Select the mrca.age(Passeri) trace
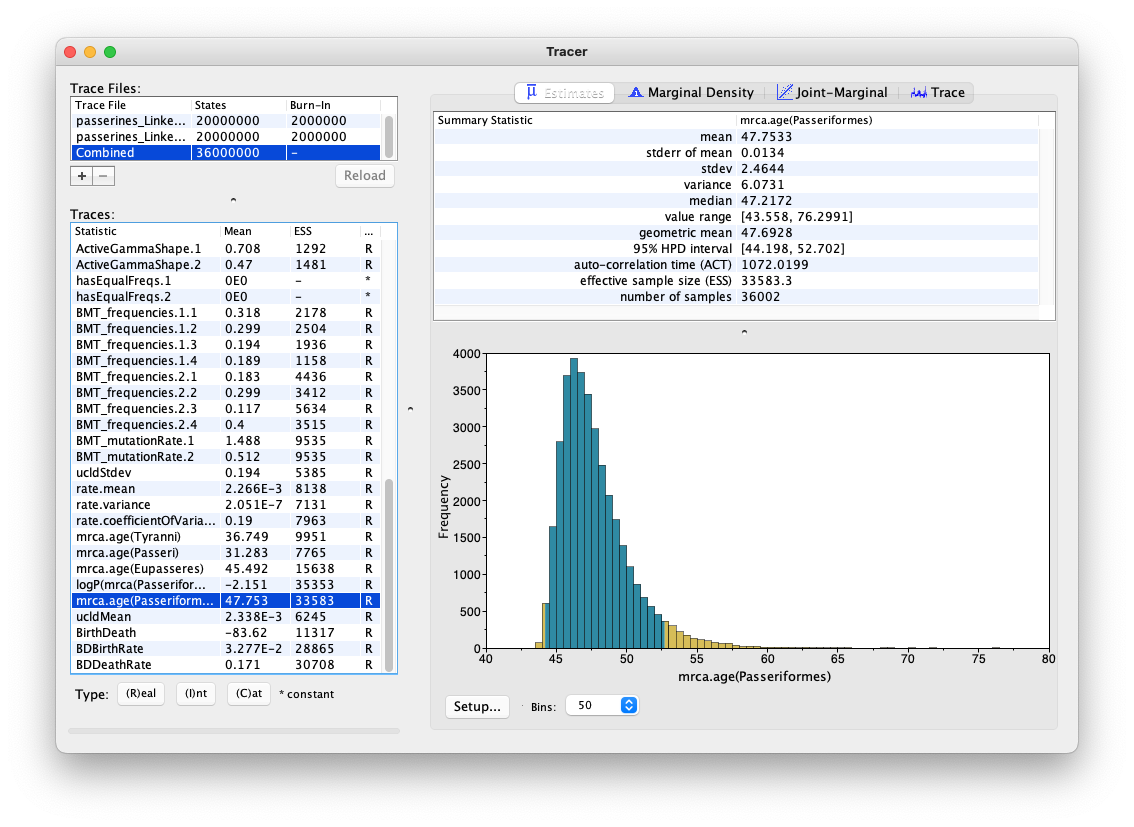 click(226, 552)
